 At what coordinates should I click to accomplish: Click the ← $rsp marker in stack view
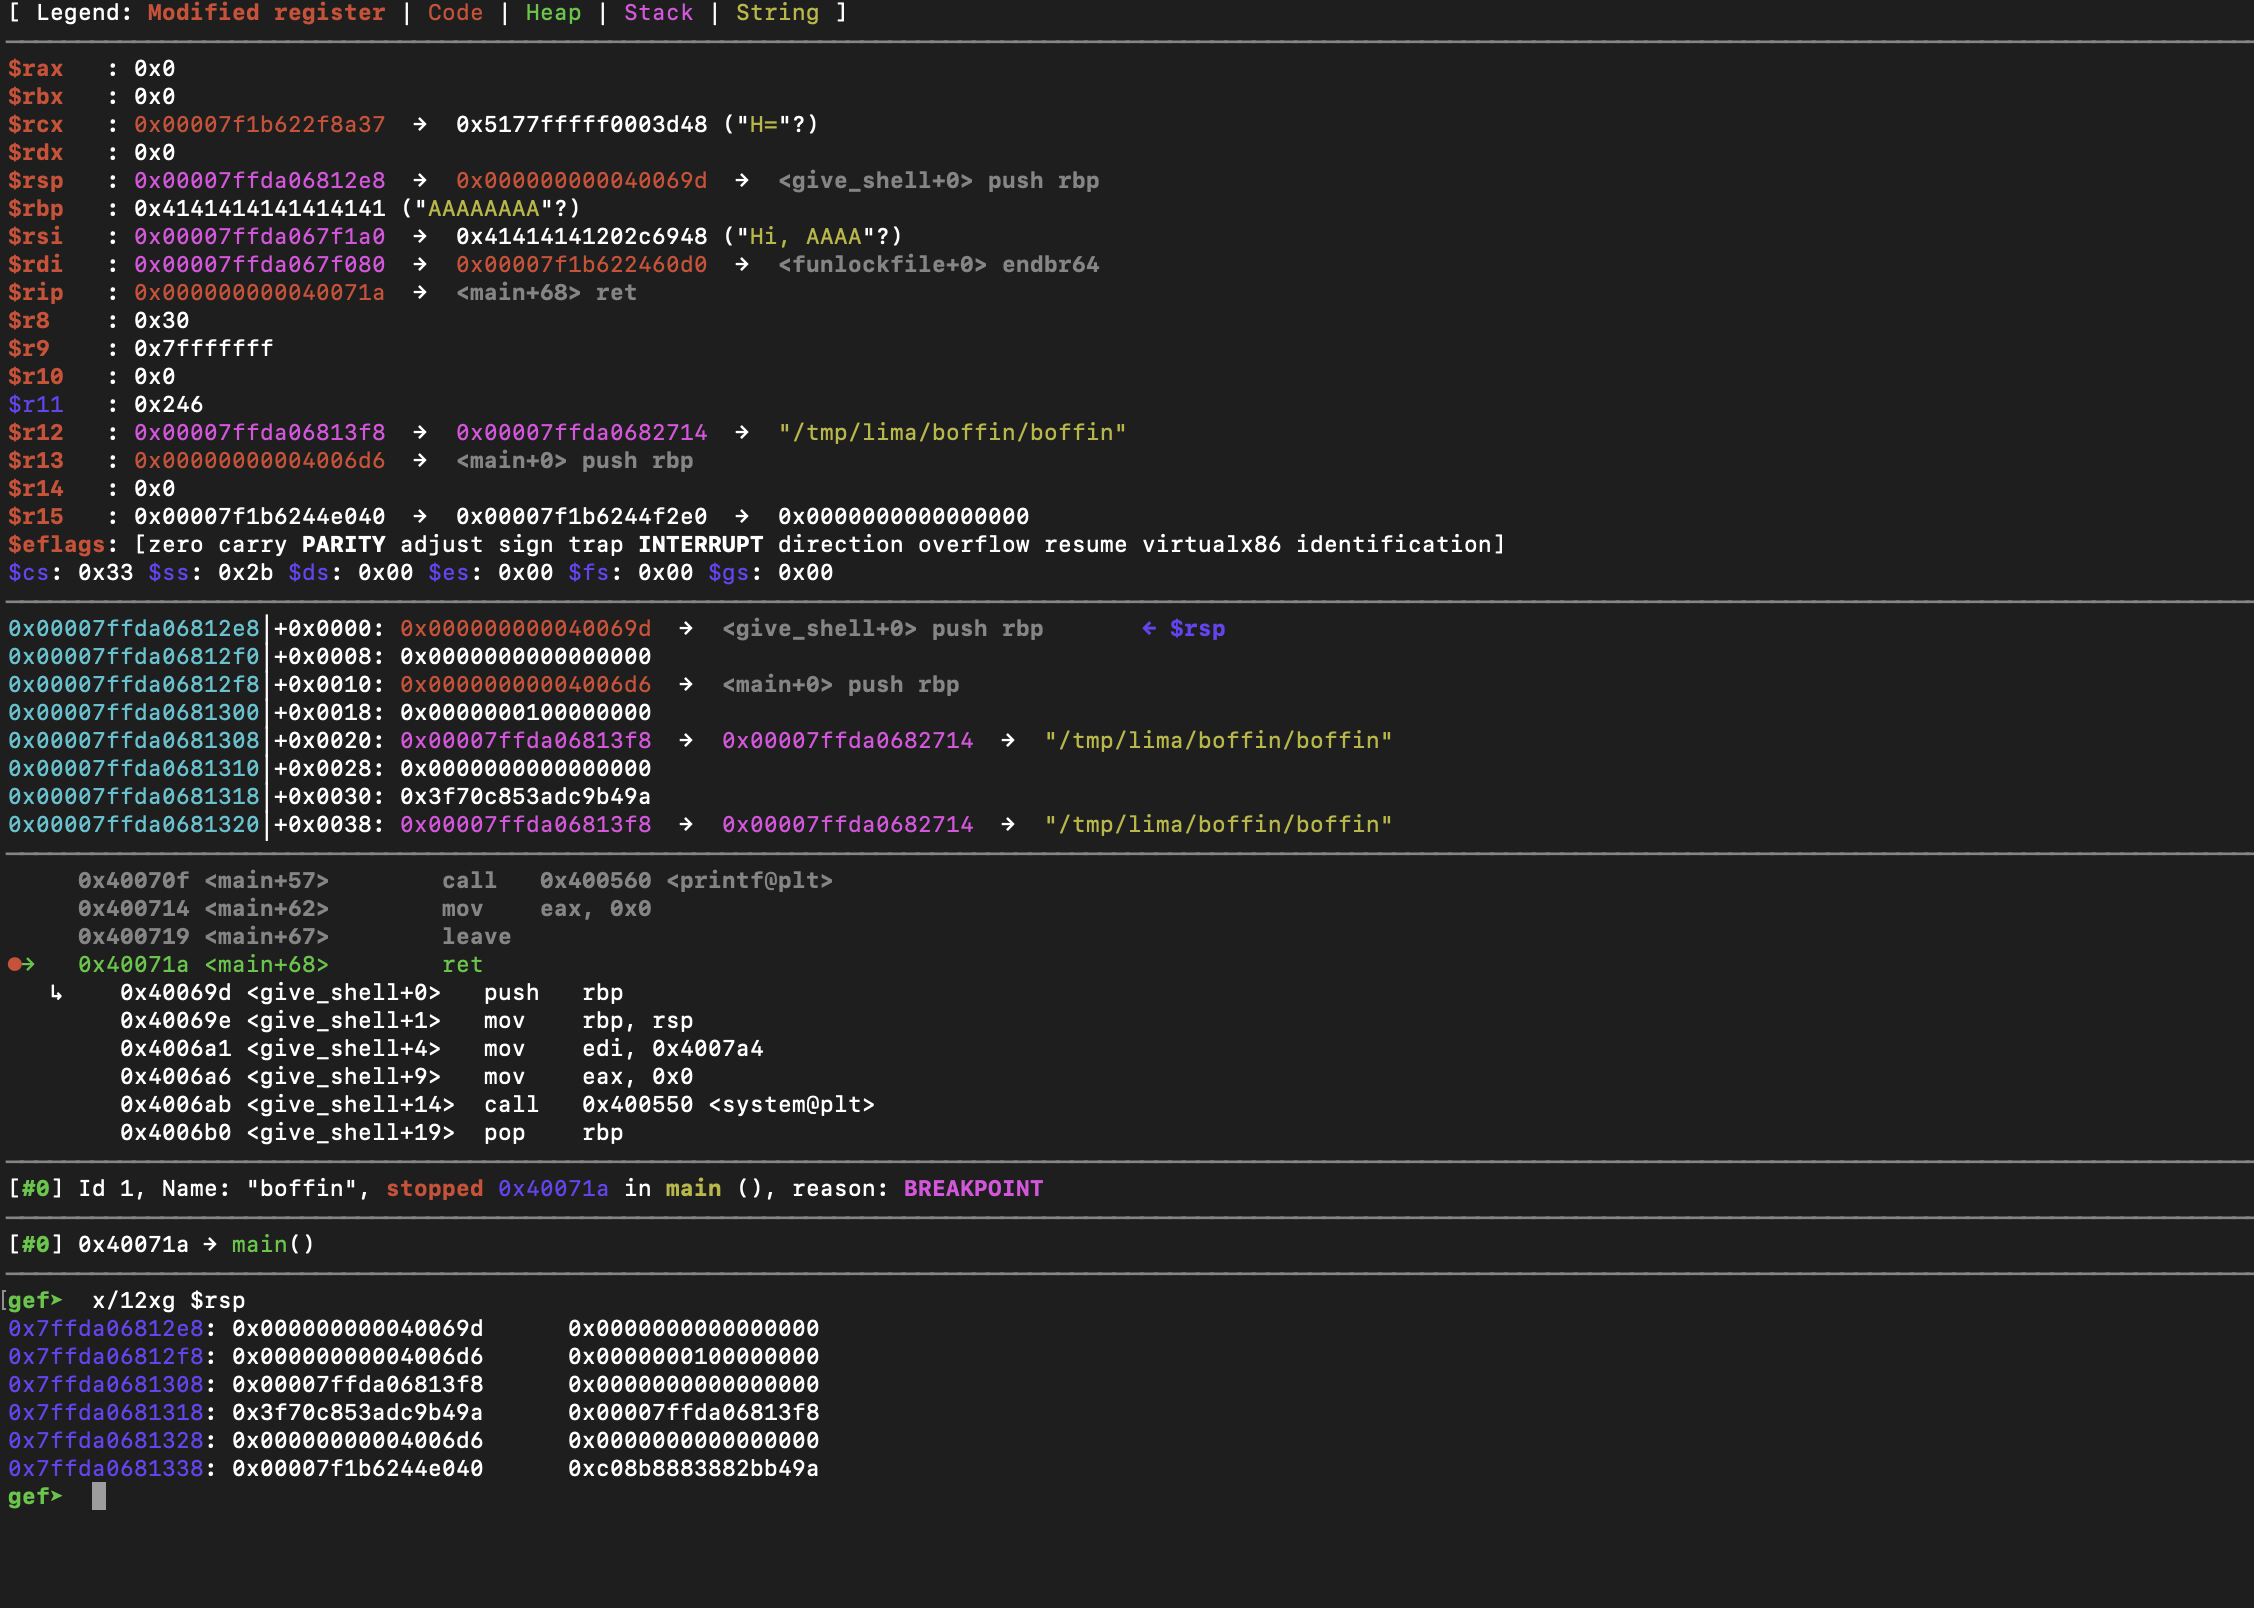(1183, 629)
